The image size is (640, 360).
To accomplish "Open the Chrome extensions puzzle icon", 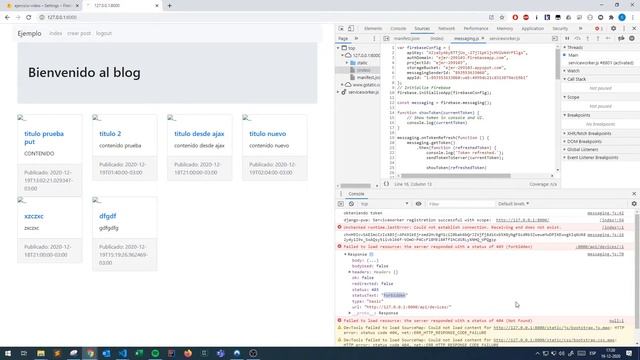I will click(x=611, y=17).
